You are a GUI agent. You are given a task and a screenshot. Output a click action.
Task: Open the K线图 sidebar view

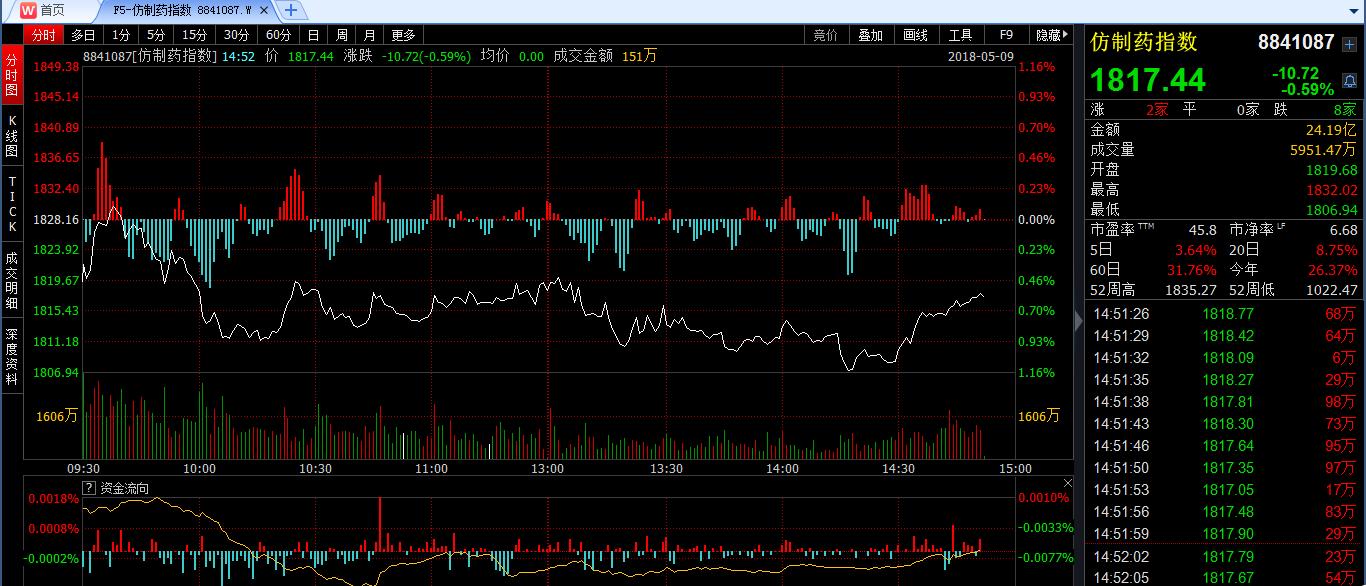(12, 136)
